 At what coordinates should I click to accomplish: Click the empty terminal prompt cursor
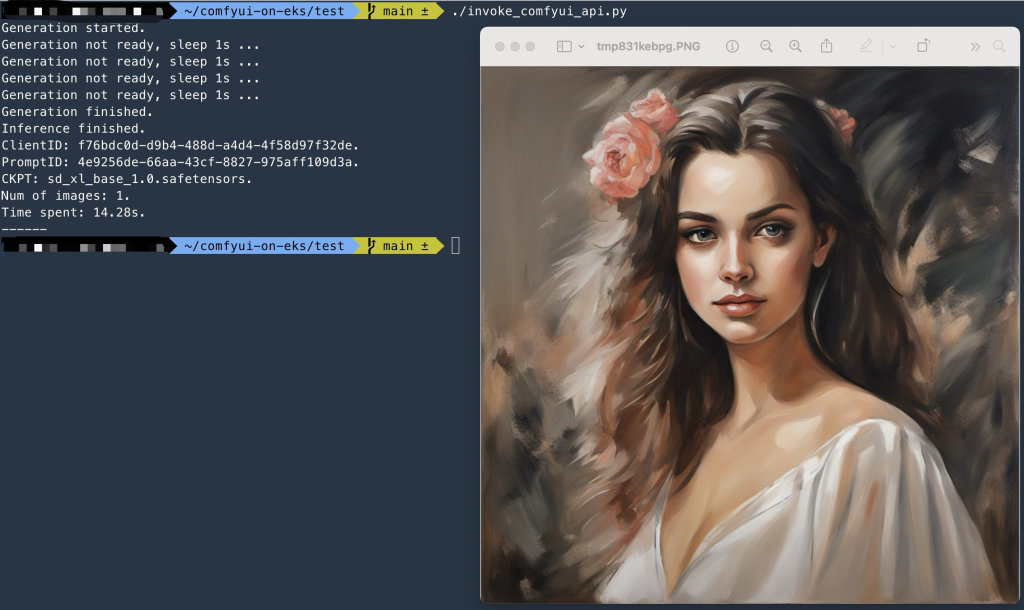click(x=456, y=245)
